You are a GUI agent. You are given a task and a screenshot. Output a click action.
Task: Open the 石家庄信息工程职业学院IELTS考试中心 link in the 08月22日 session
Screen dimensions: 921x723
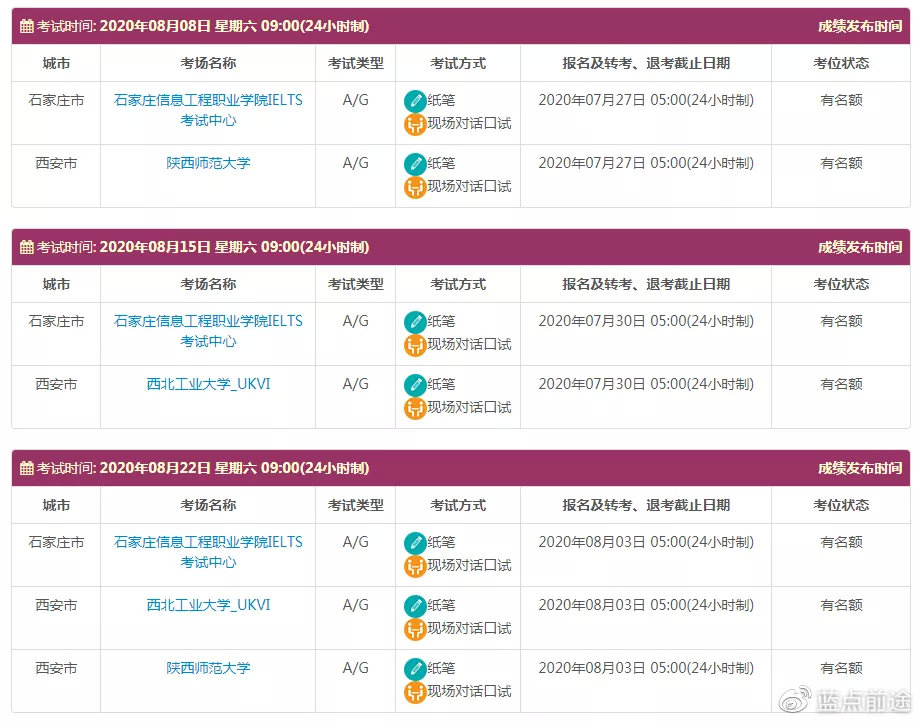tap(208, 552)
